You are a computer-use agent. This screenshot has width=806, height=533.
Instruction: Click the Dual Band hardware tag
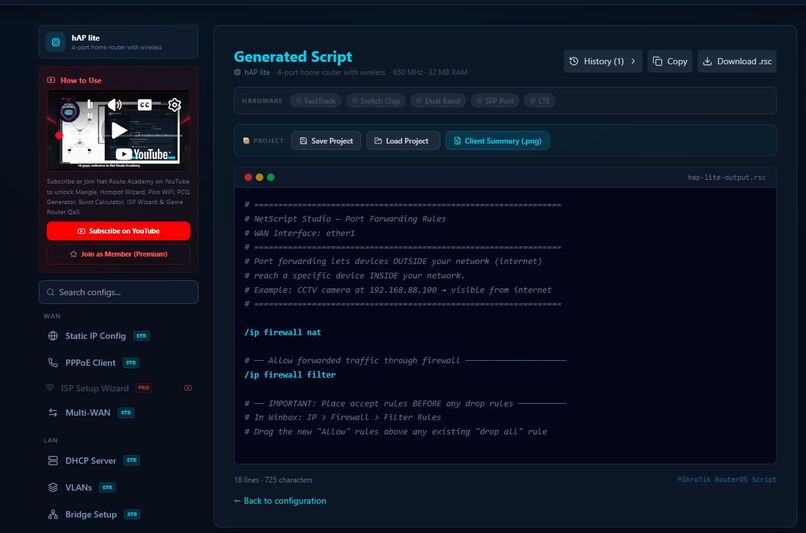pos(438,101)
